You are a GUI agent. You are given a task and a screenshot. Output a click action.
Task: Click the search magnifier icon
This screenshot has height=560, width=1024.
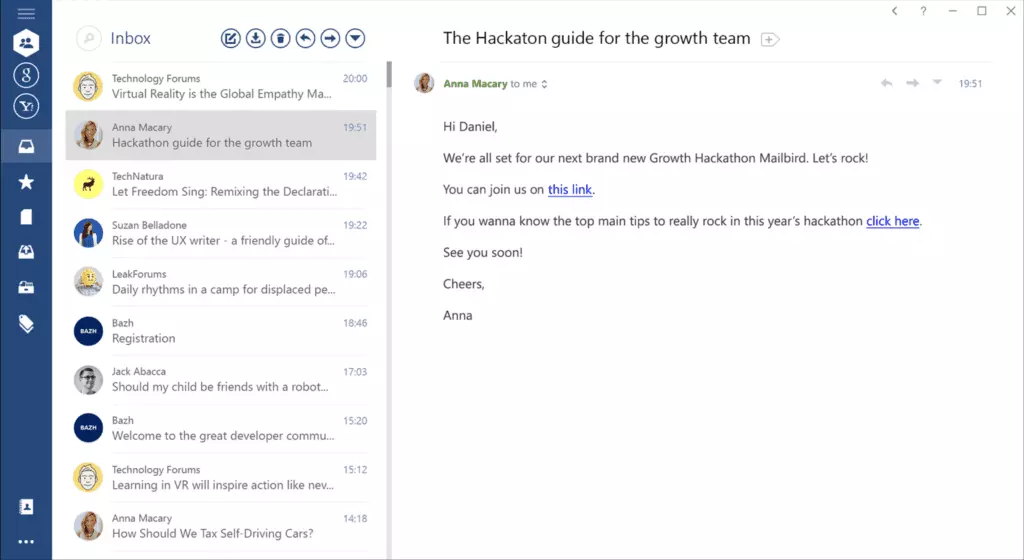[88, 39]
